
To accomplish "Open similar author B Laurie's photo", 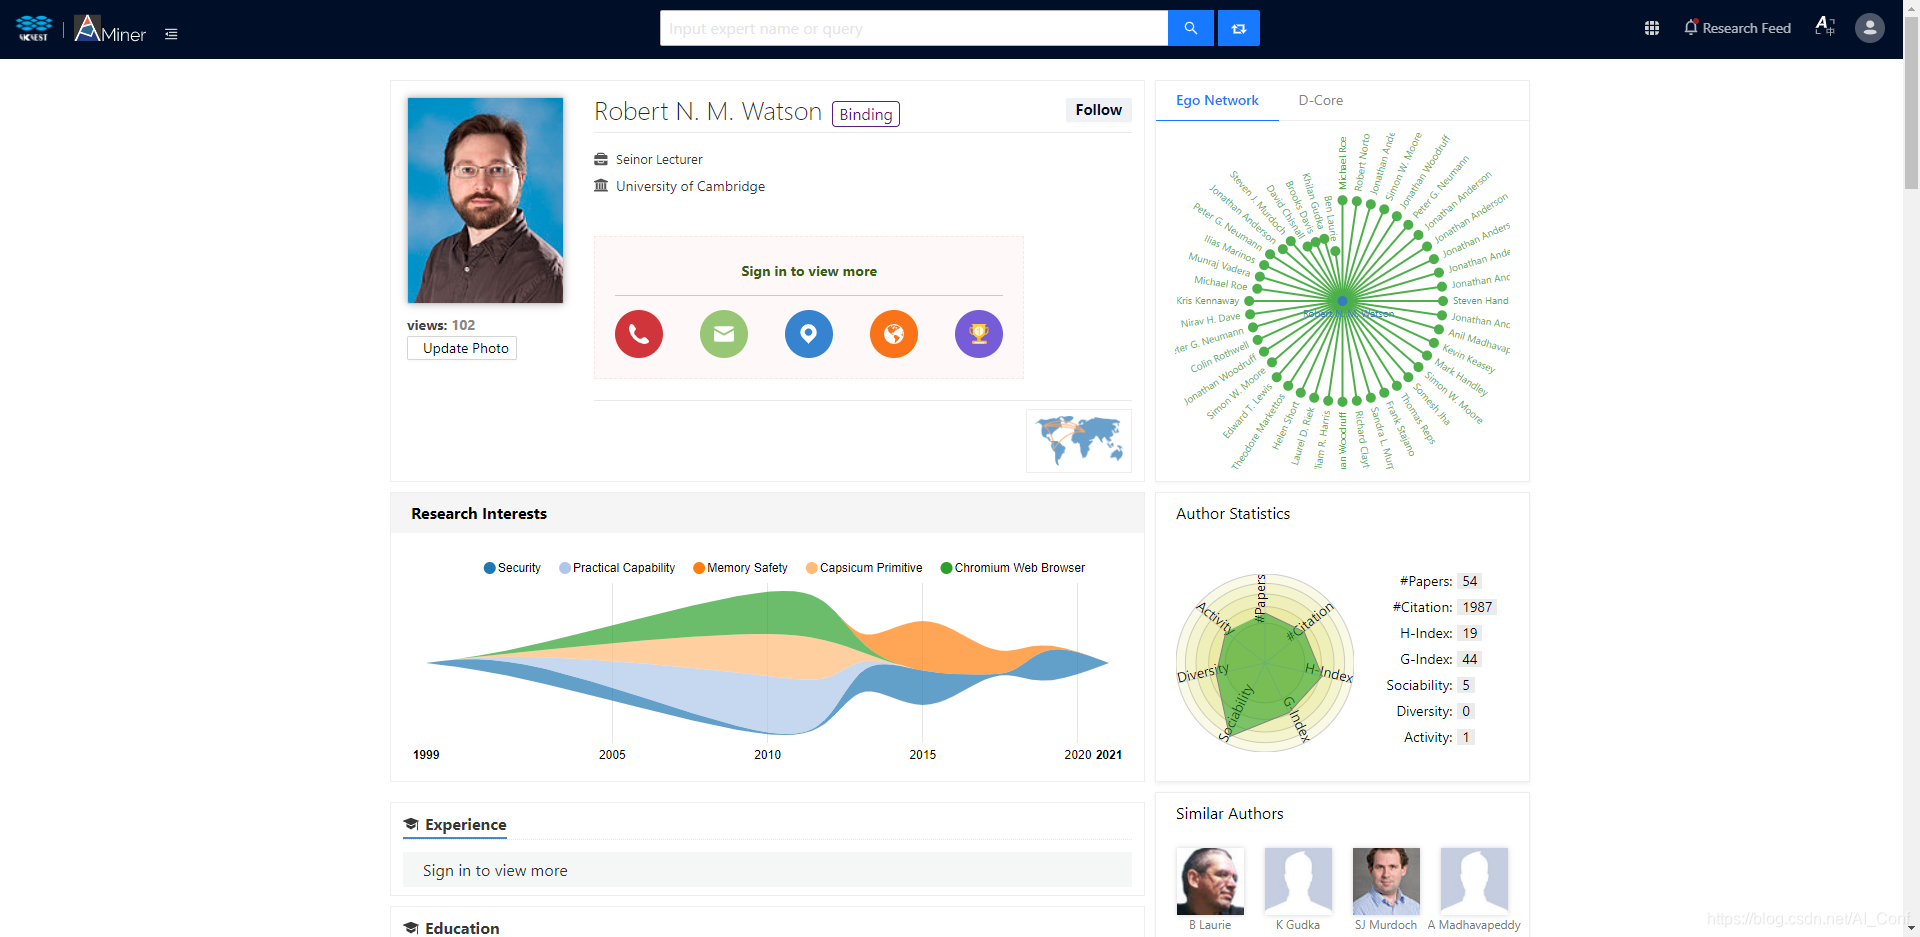I will click(1210, 881).
